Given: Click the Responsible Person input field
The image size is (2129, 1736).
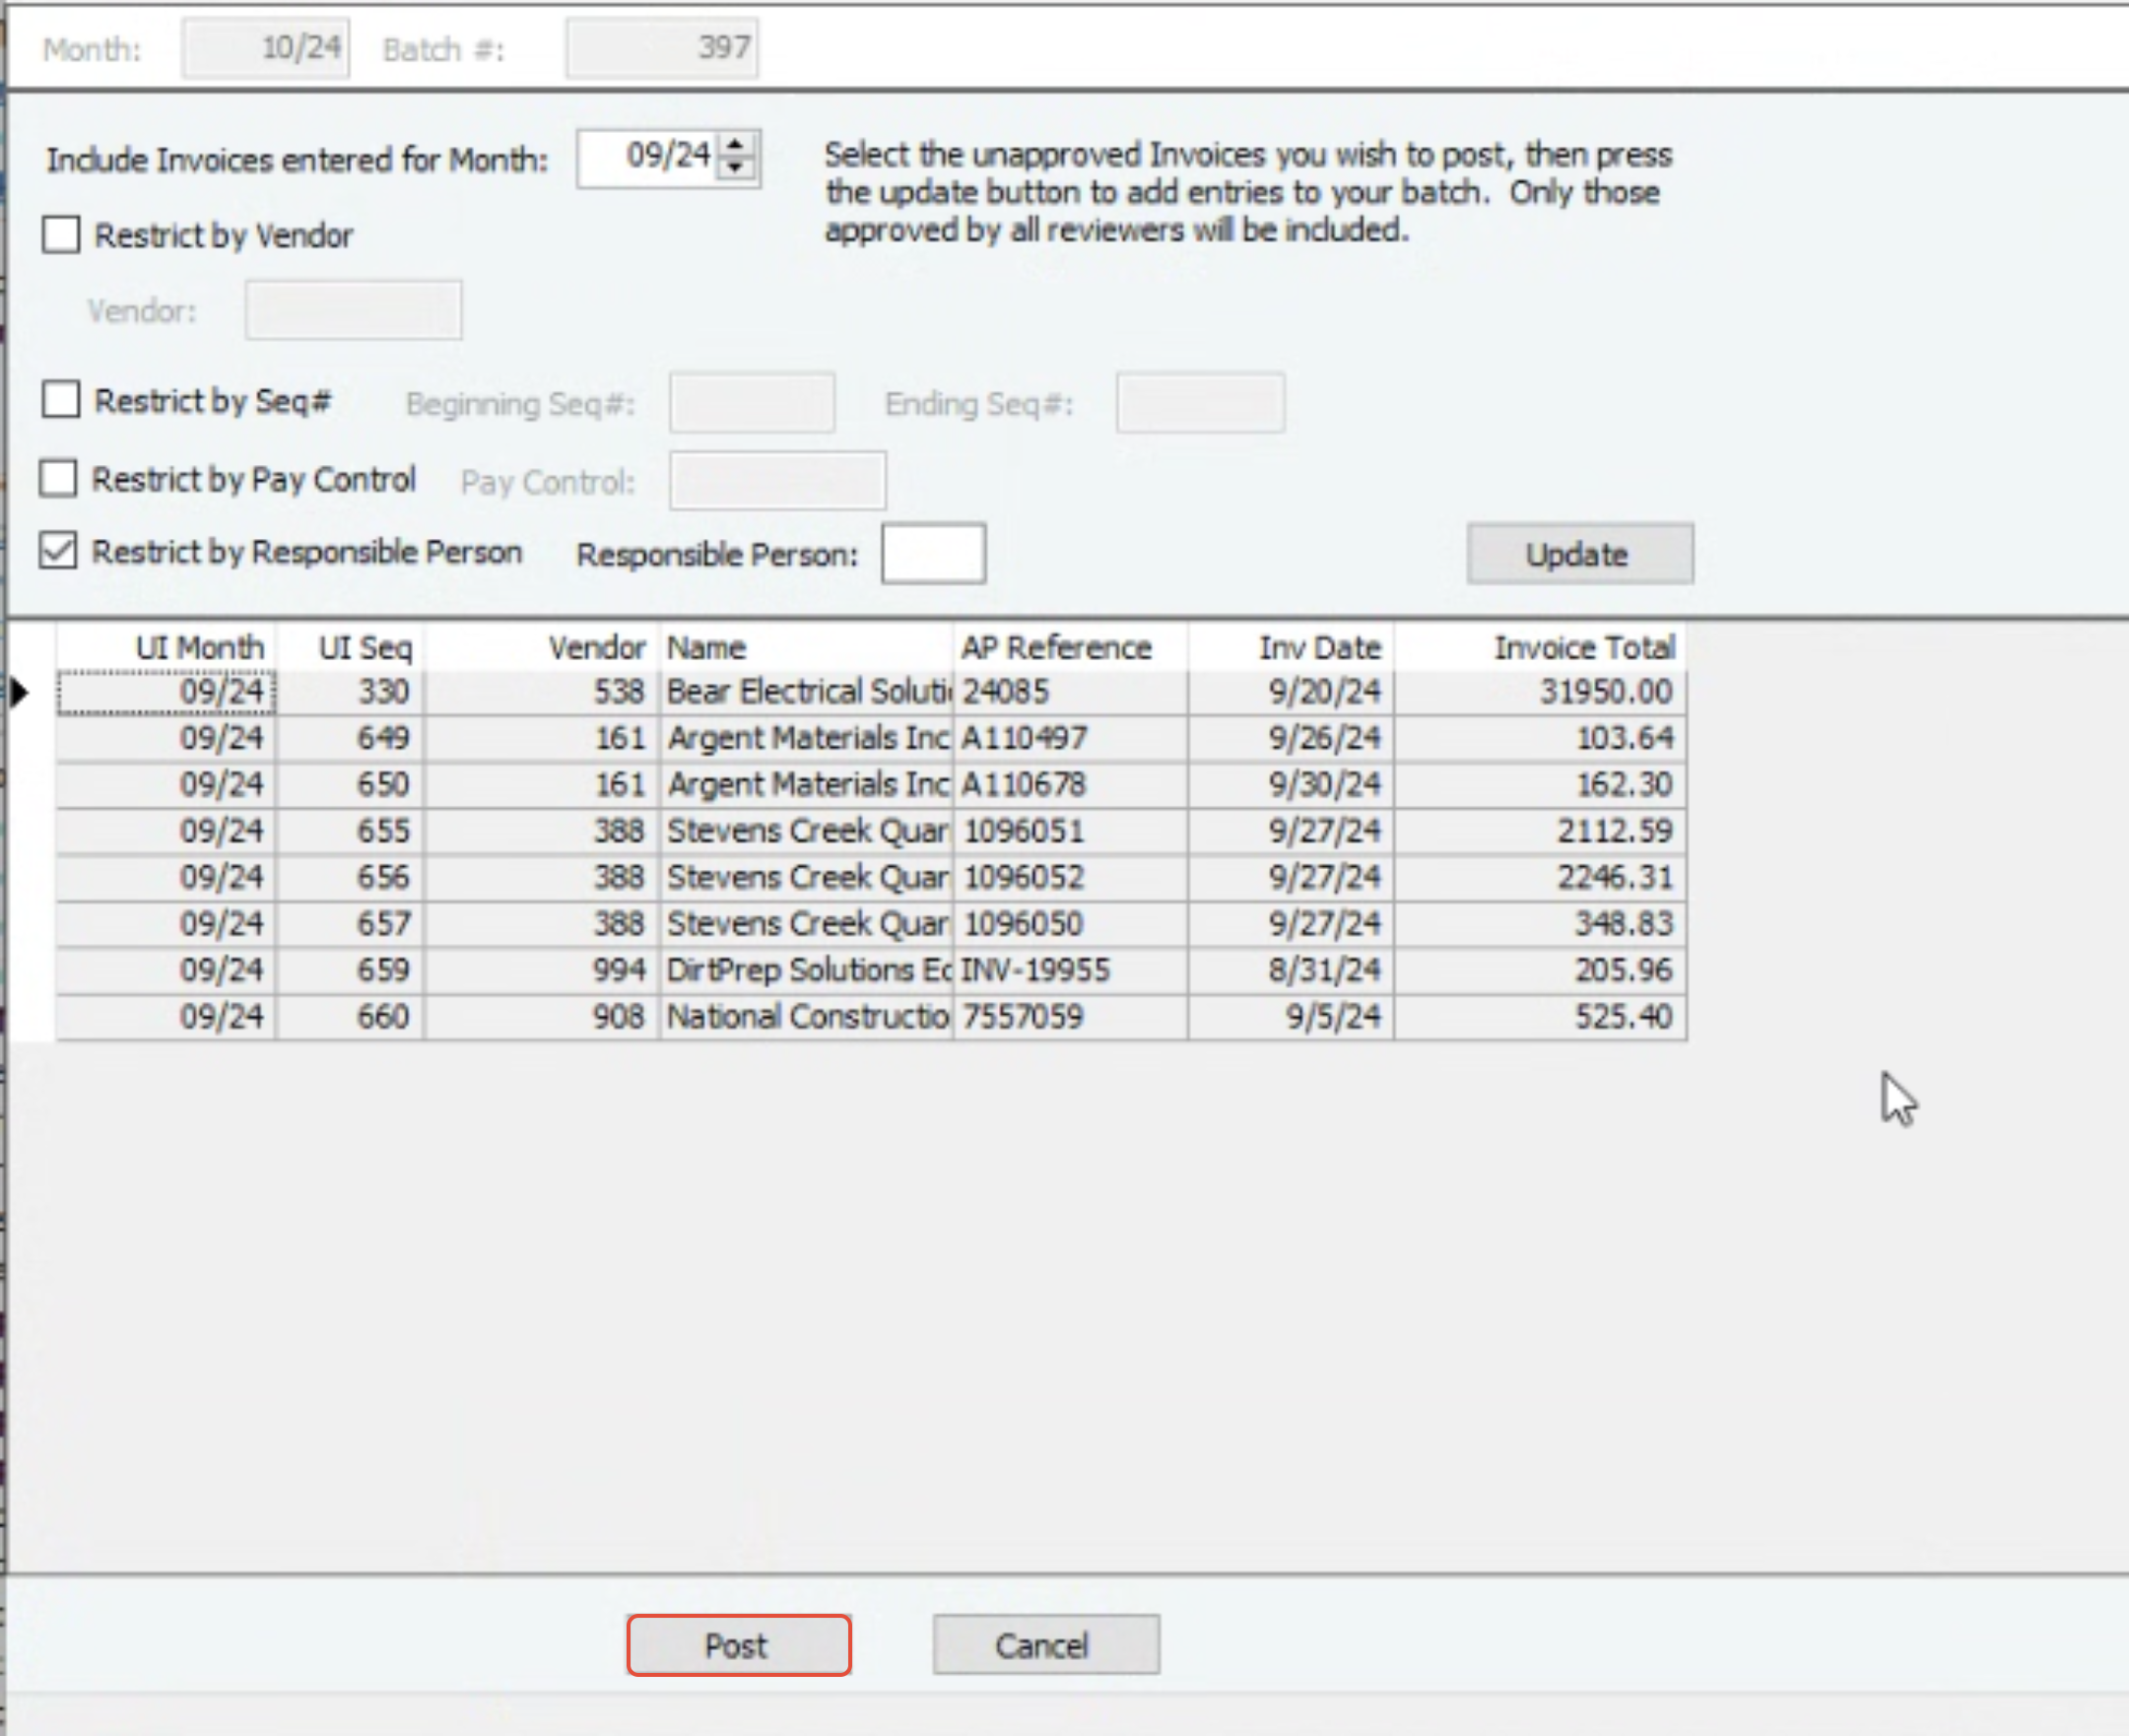Looking at the screenshot, I should point(932,554).
